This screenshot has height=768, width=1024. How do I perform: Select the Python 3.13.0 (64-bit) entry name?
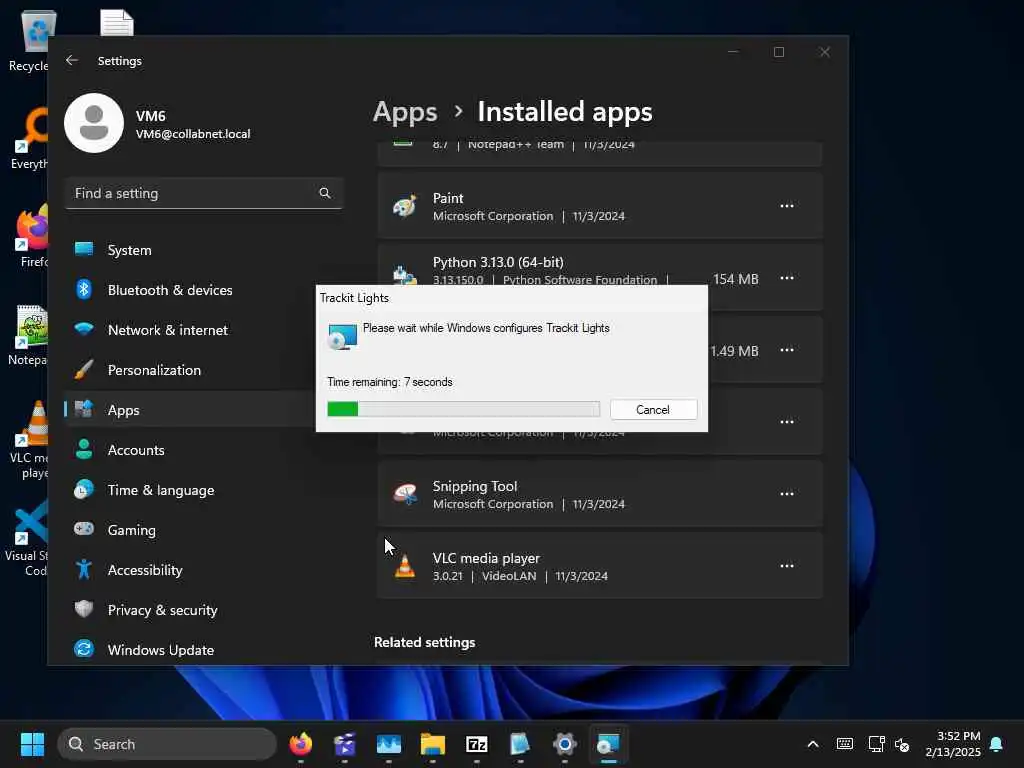click(498, 262)
